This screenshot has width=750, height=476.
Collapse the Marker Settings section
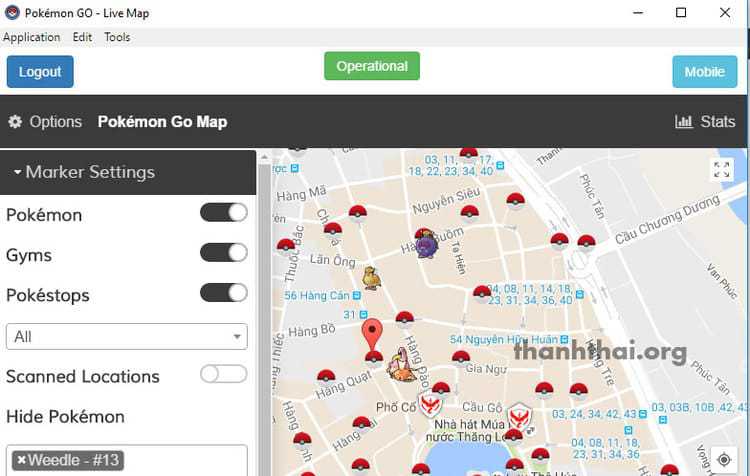[x=85, y=172]
